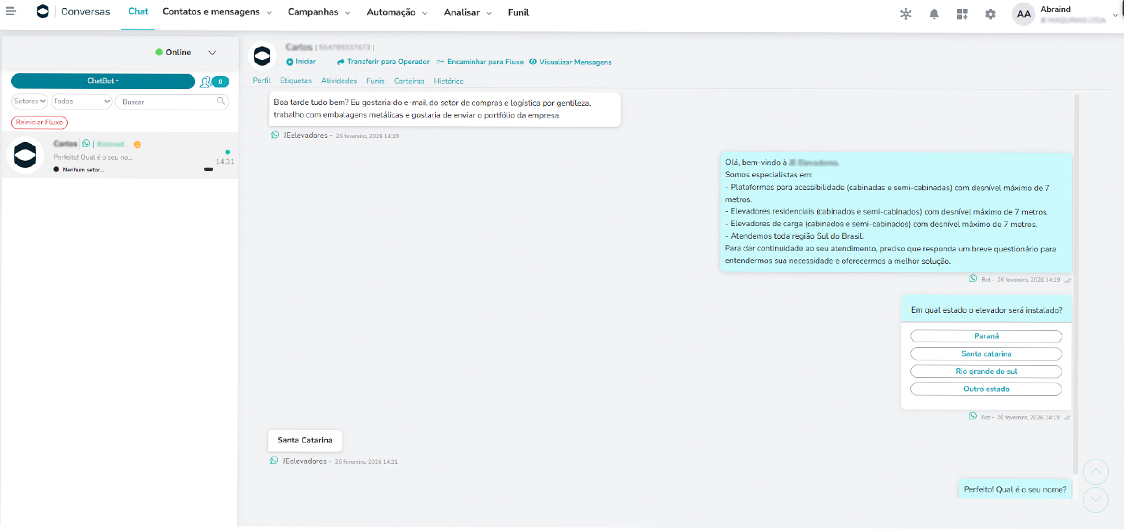Click the search magnifier icon

point(221,101)
